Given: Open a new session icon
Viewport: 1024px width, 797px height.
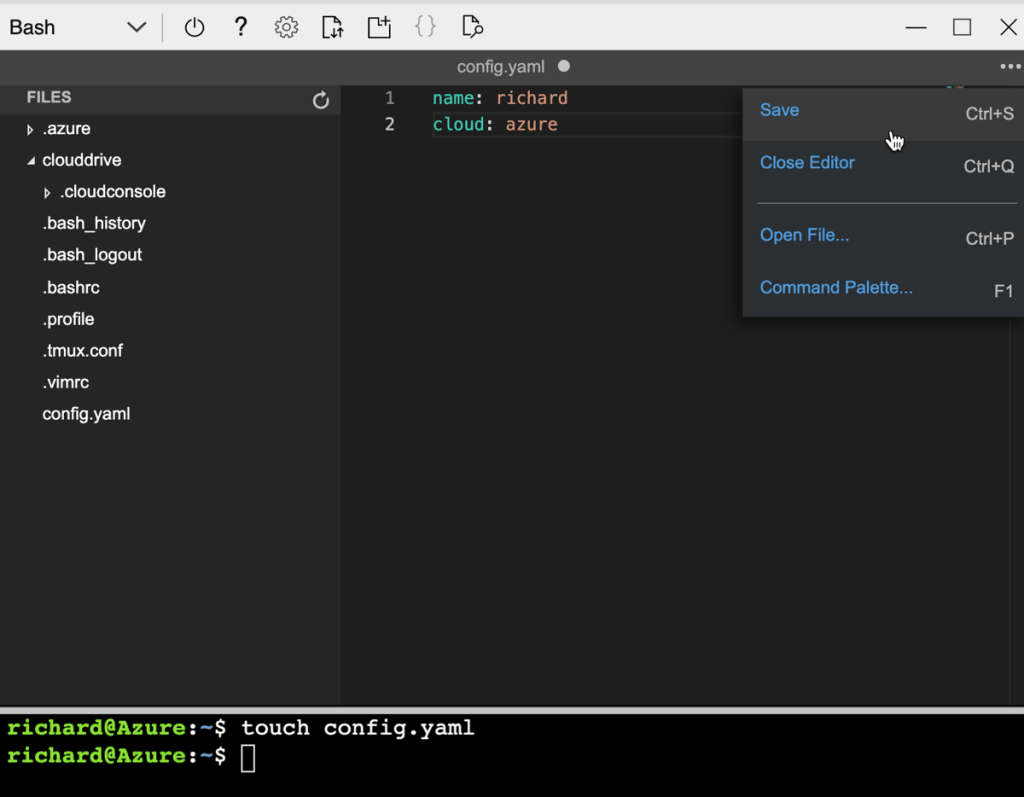Looking at the screenshot, I should [x=379, y=28].
